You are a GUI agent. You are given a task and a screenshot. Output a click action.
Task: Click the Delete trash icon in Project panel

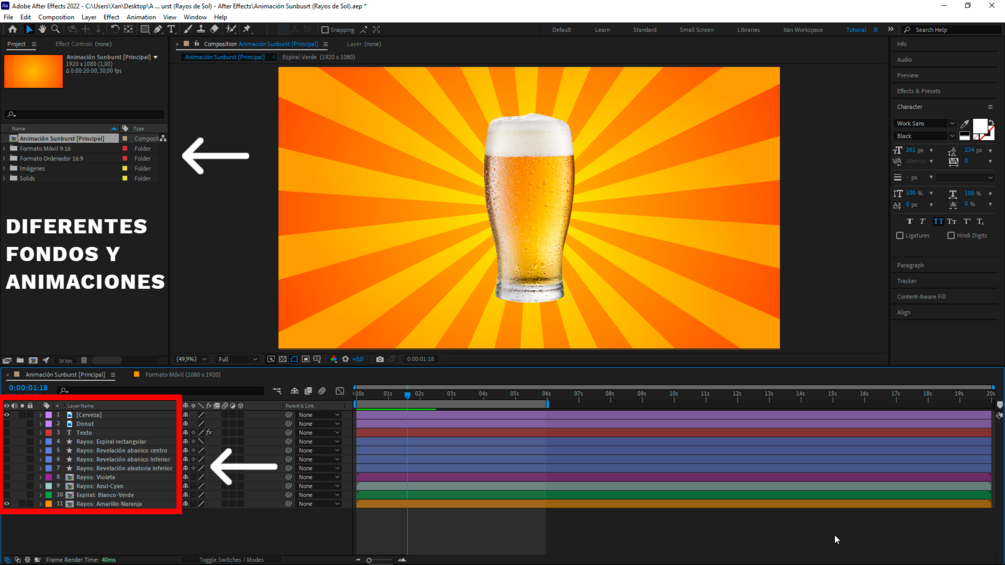tap(84, 361)
